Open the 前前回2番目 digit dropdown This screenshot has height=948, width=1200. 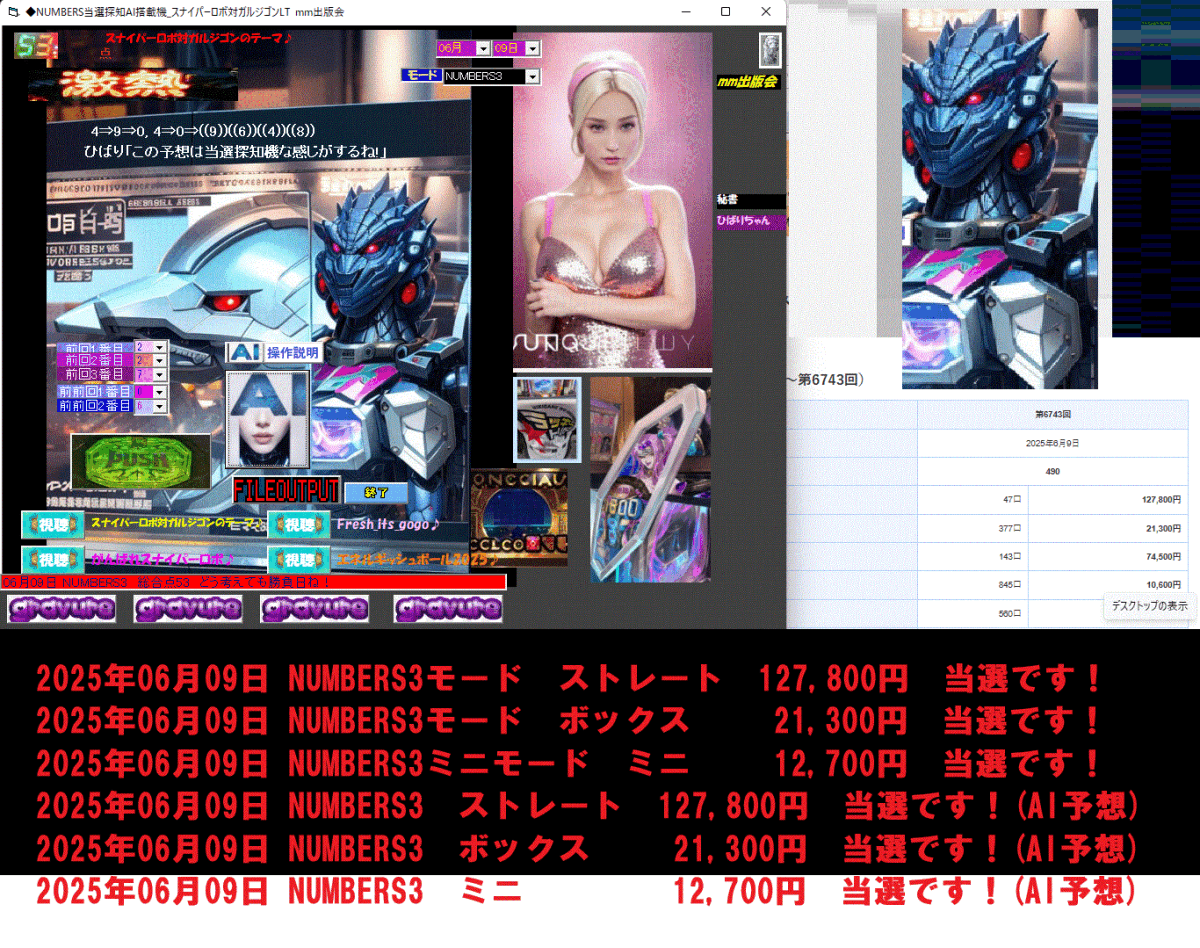159,407
